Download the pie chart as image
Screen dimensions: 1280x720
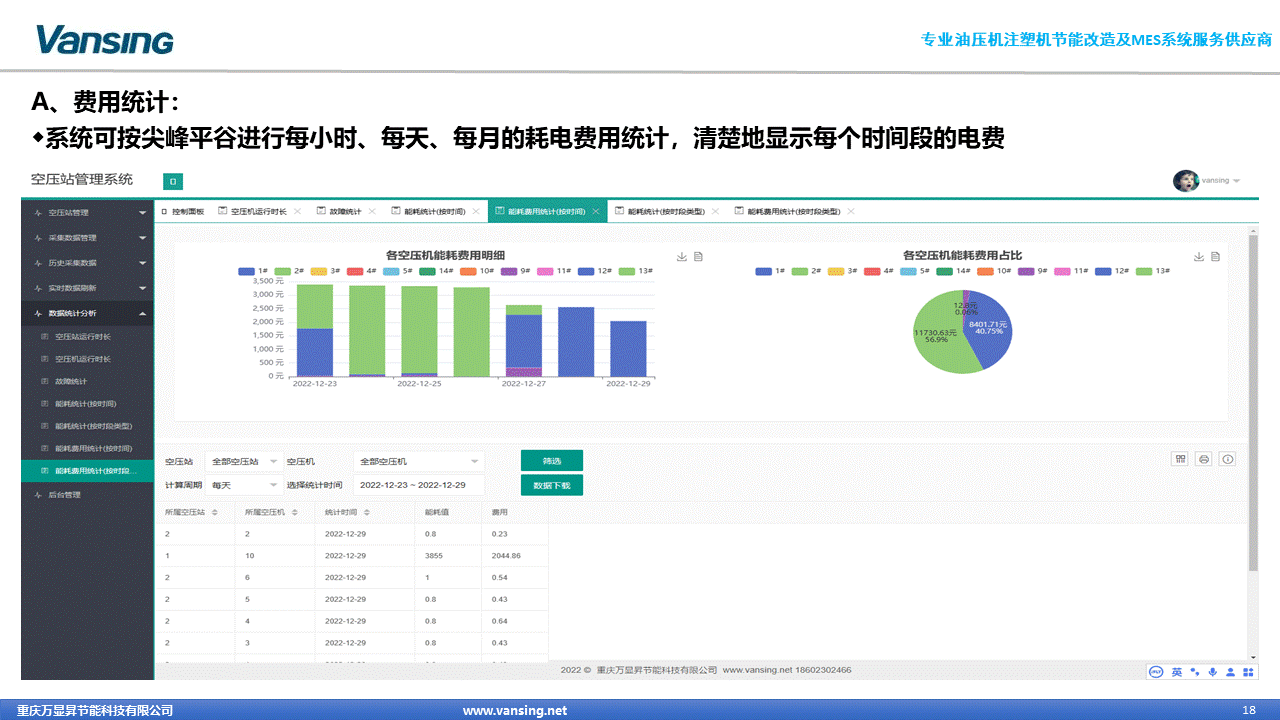coord(1199,257)
